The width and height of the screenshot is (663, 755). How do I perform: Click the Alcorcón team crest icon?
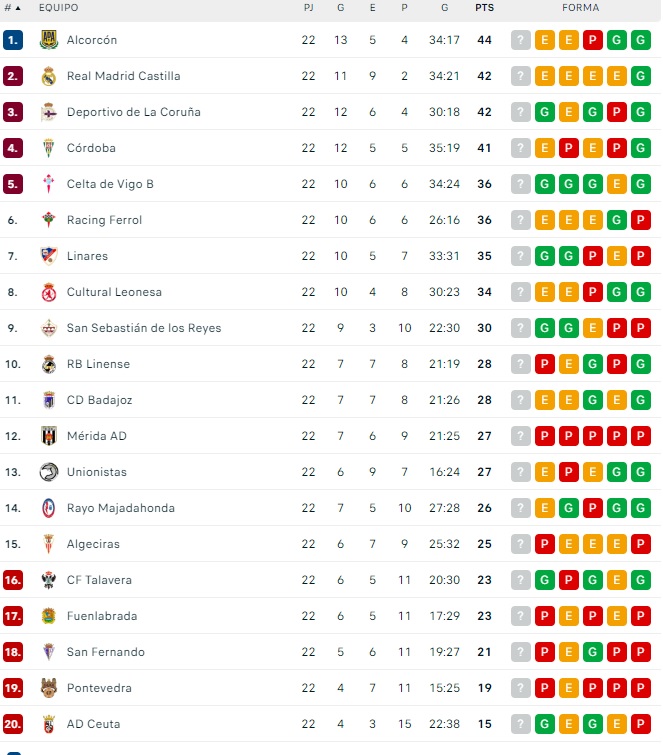pos(48,40)
